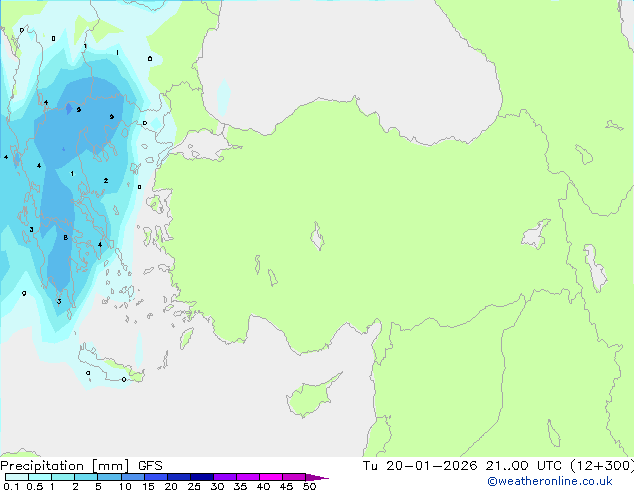Click the 30–35 mm purple legend swatch

(225, 477)
